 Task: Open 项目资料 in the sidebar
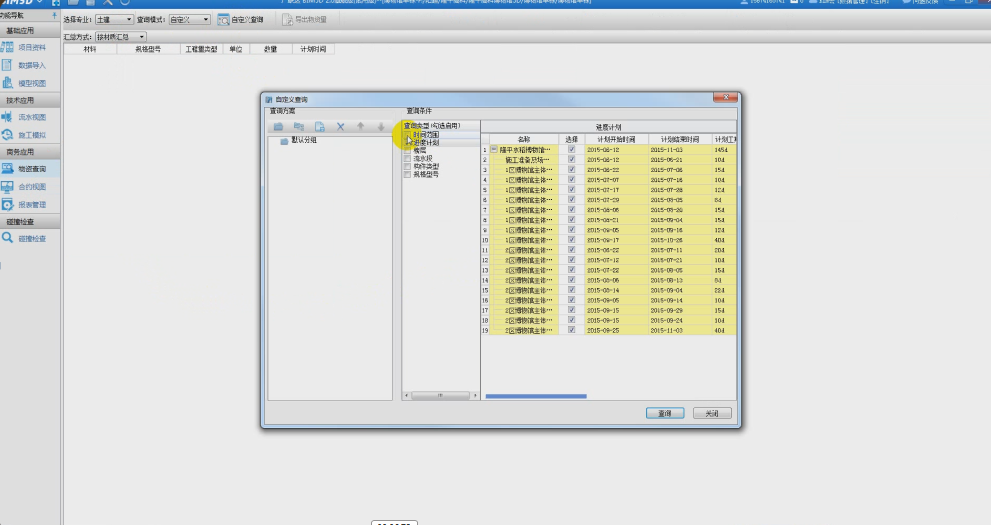pos(31,47)
